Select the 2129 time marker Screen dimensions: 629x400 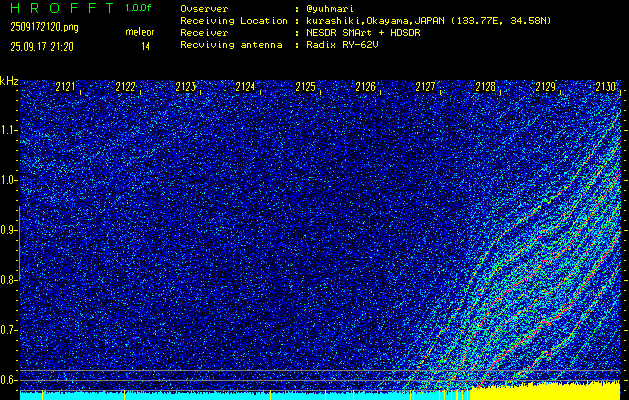(546, 87)
